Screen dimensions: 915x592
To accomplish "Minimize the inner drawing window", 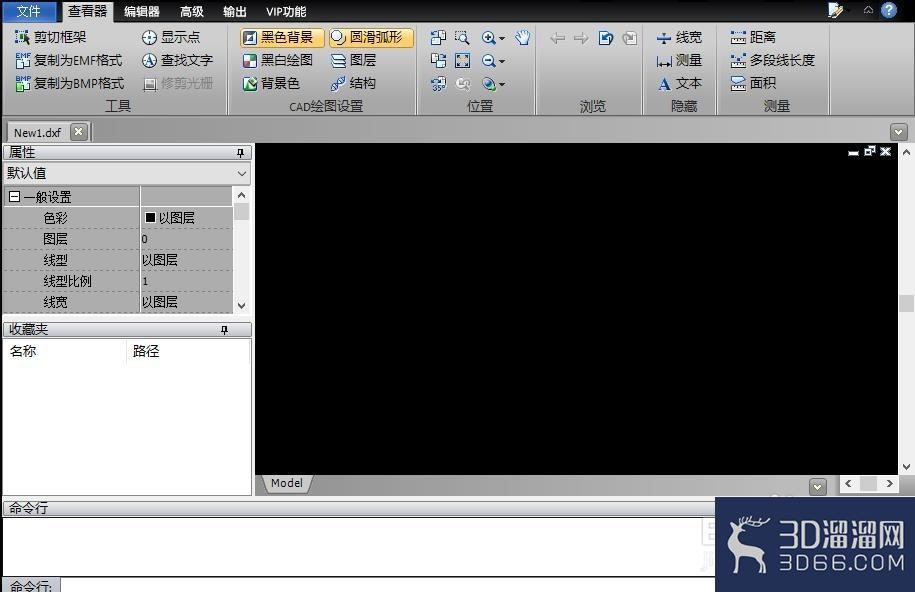I will 853,152.
